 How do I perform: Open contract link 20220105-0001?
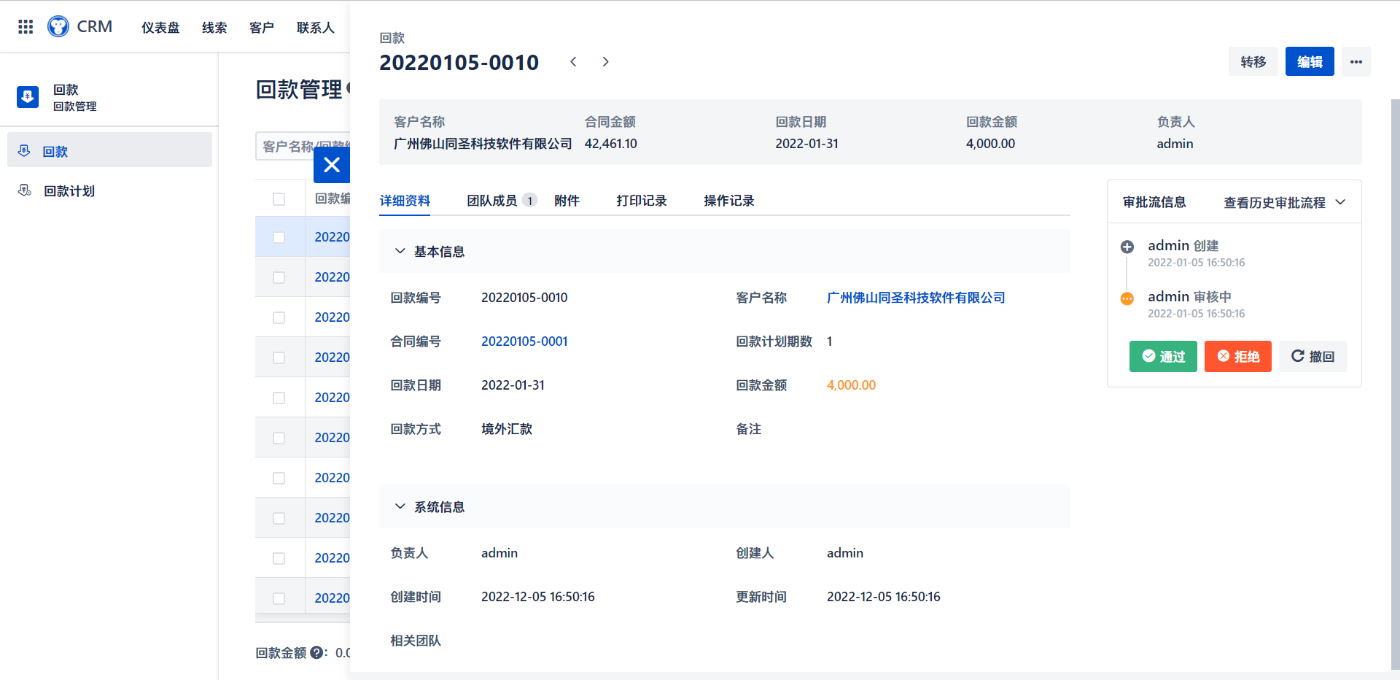coord(524,341)
